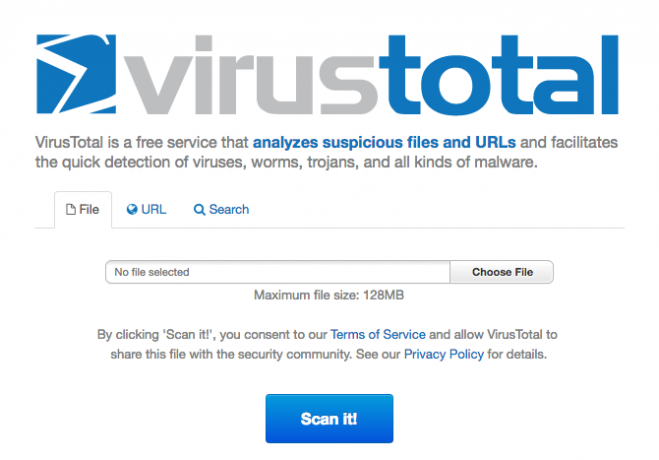This screenshot has height=460, width=659.
Task: Click the Choose File button
Action: click(x=502, y=272)
